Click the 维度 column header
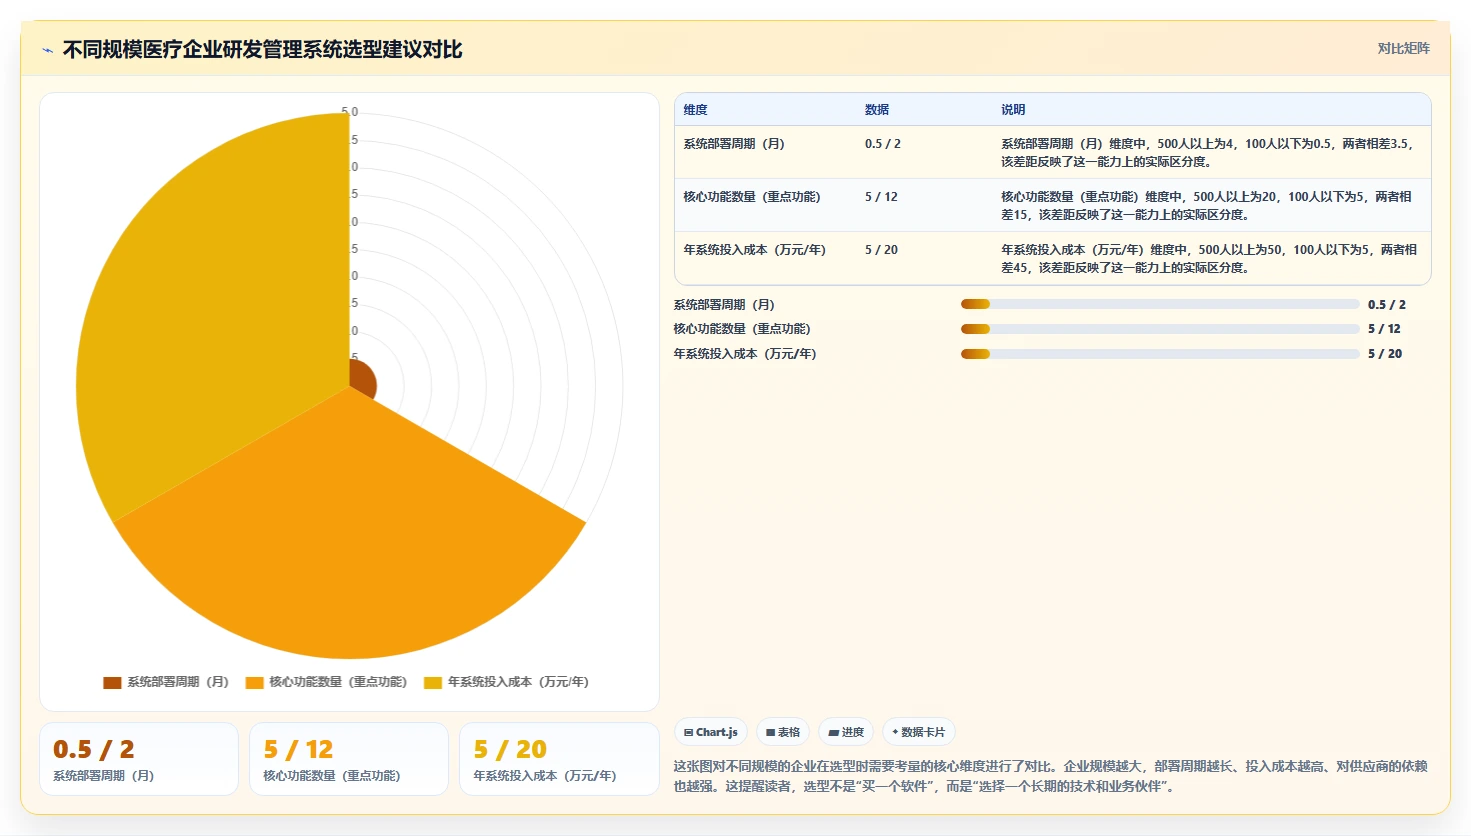Image resolution: width=1471 pixels, height=836 pixels. point(696,110)
